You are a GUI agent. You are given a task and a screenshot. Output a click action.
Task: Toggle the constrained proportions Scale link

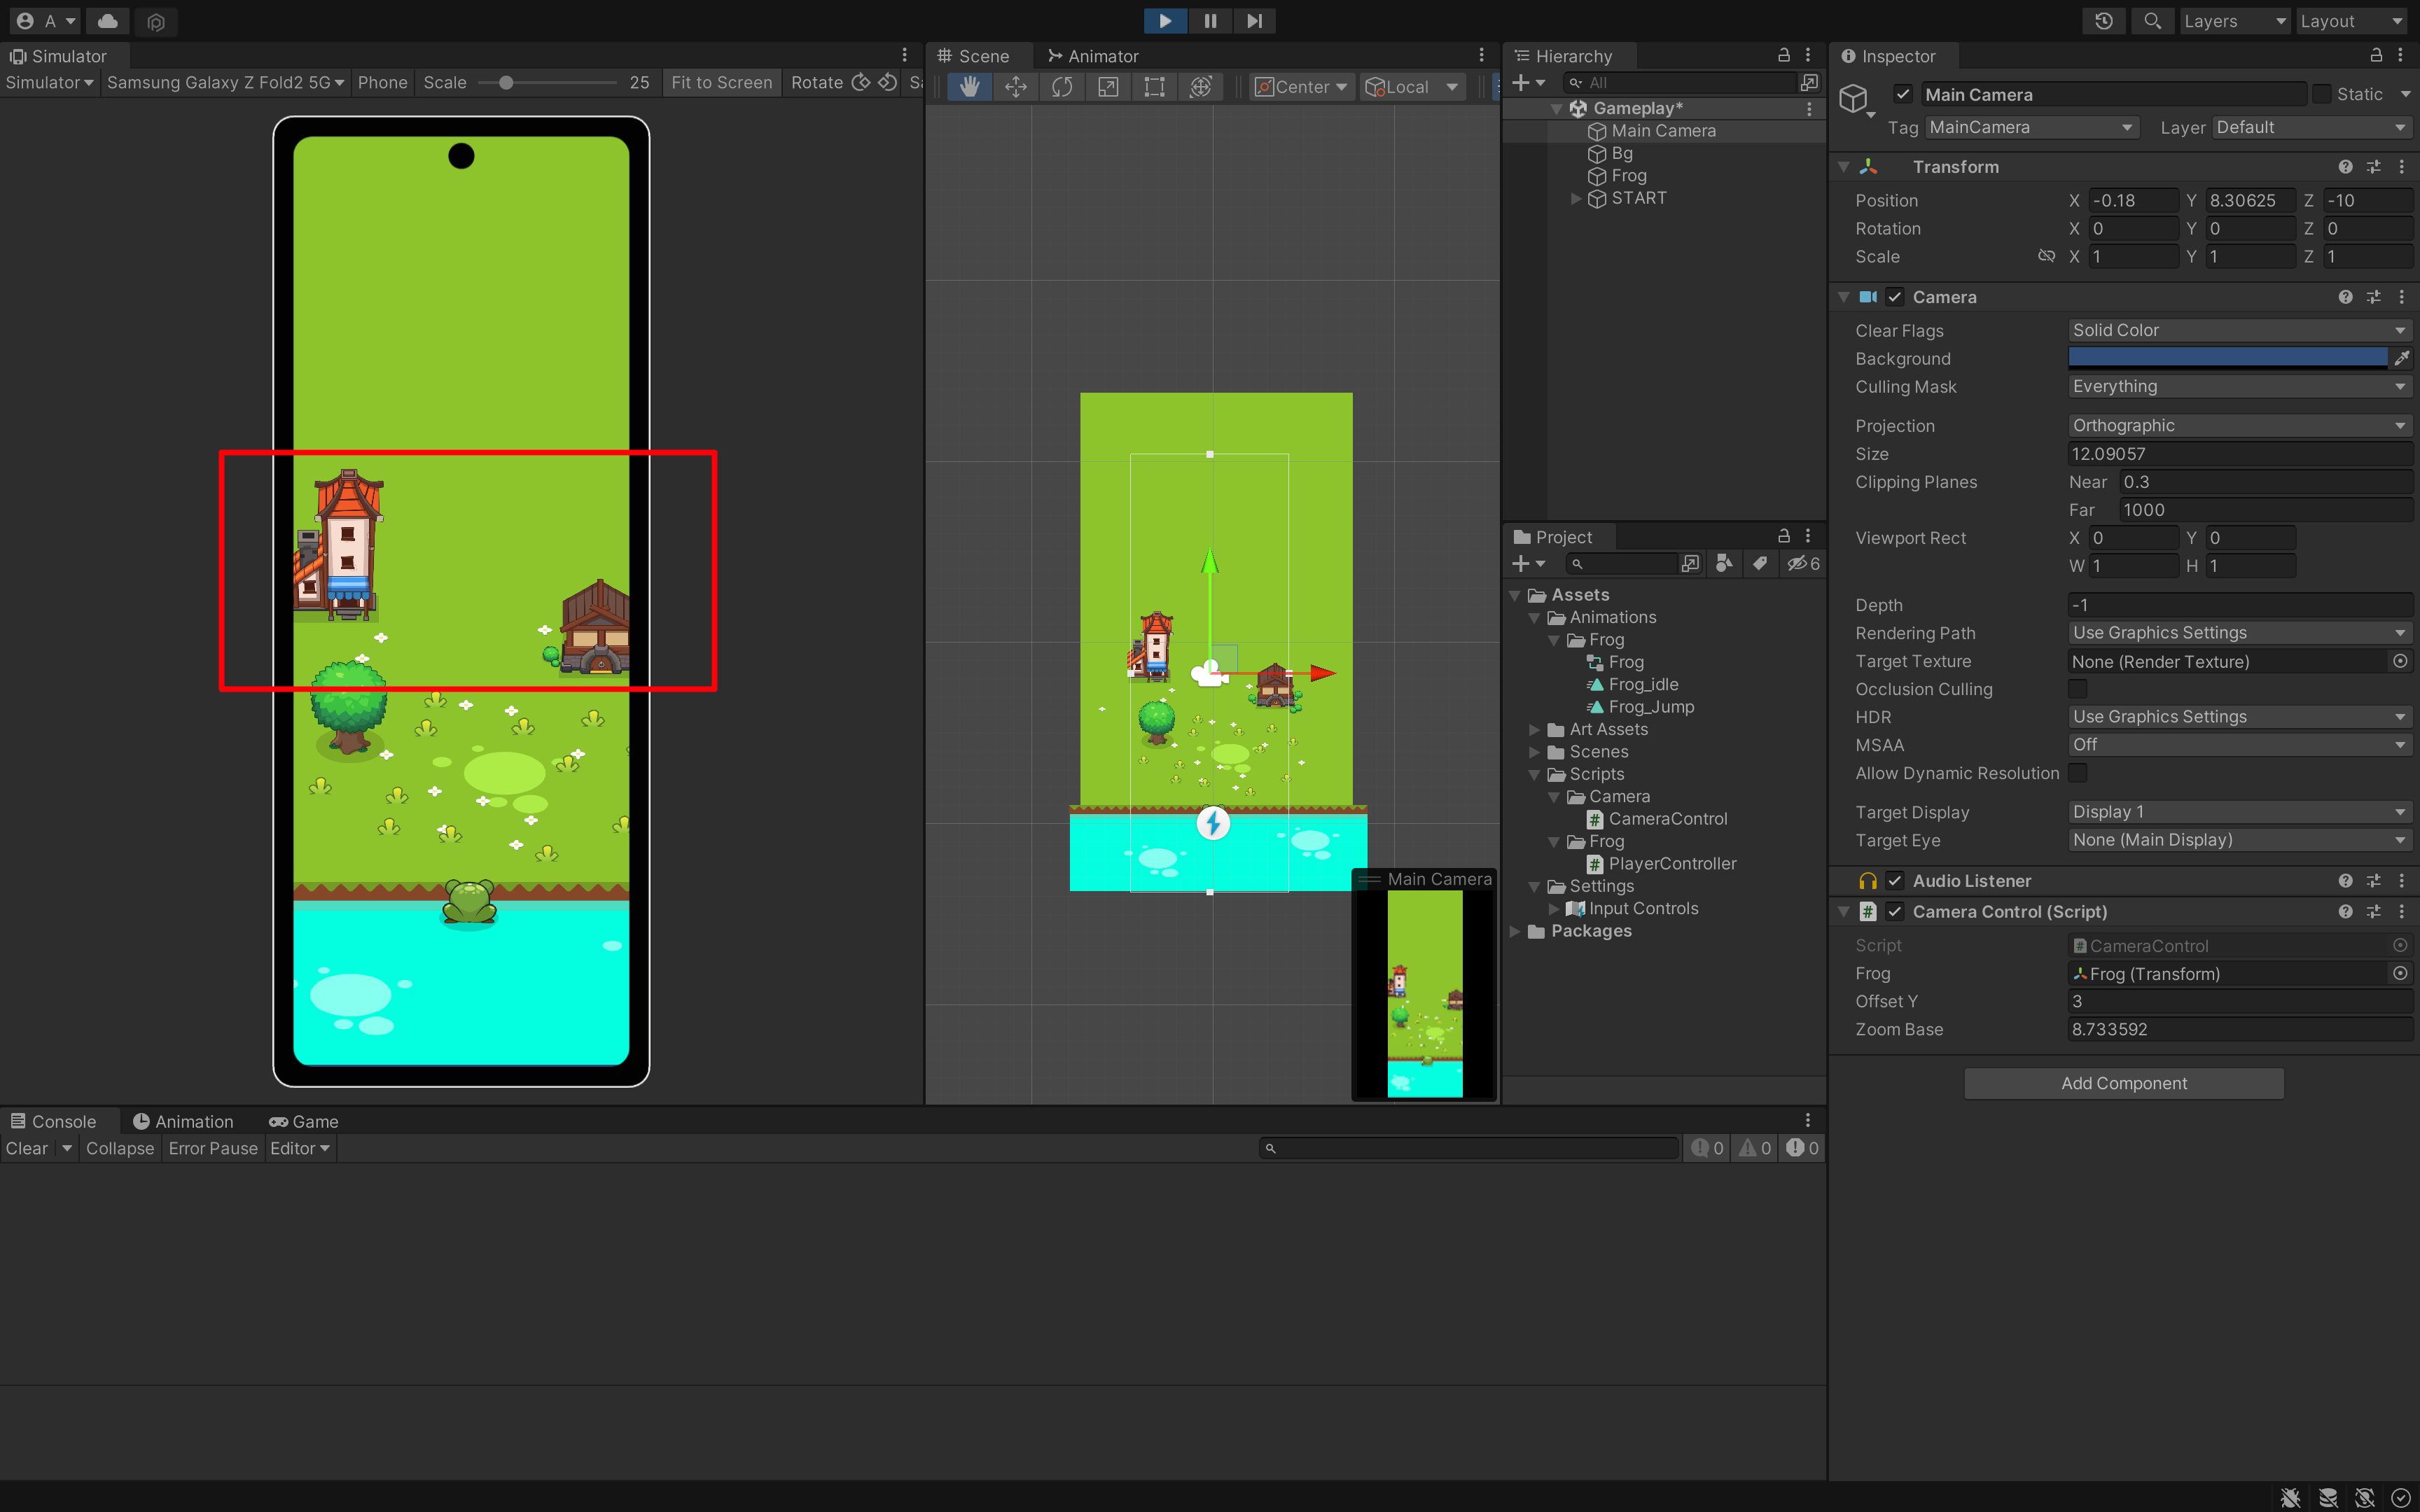[2047, 256]
